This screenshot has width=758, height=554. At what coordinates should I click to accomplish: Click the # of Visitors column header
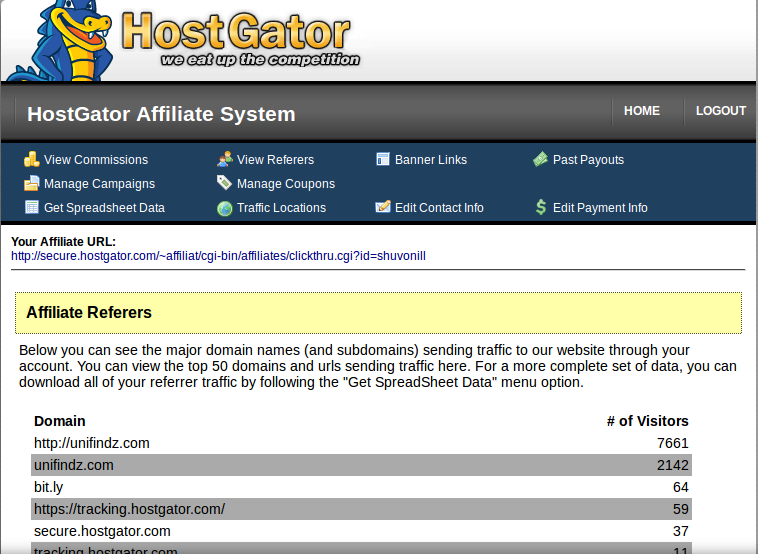pos(648,421)
